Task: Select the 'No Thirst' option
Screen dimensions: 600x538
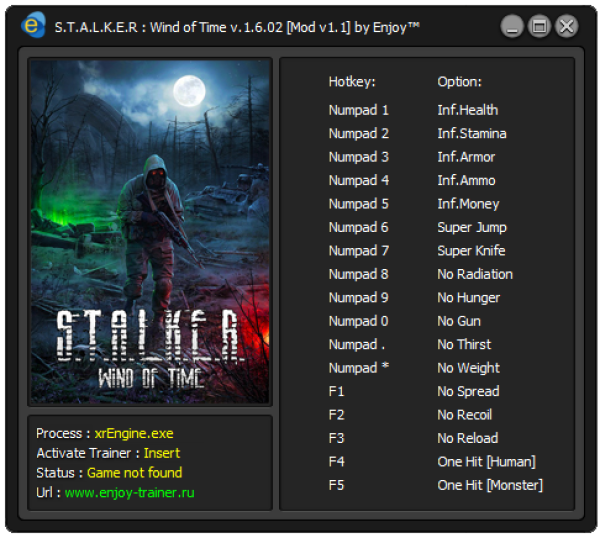Action: coord(464,344)
